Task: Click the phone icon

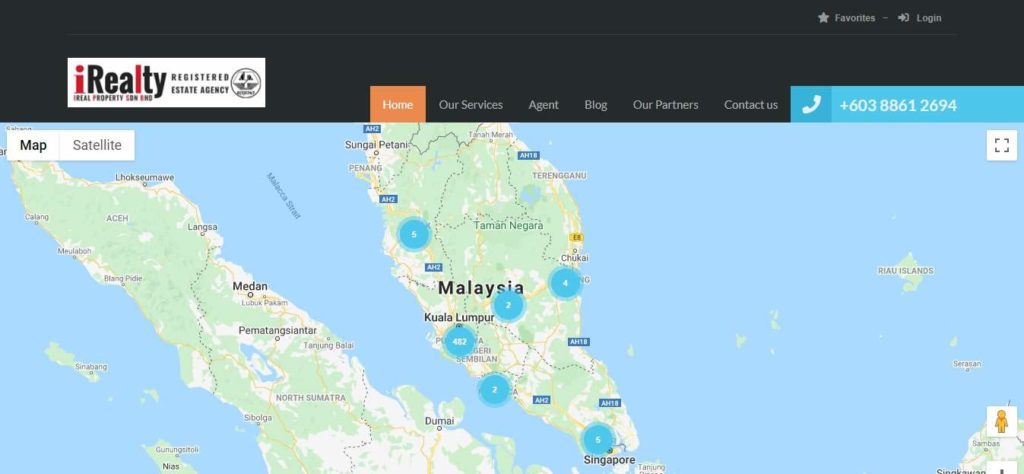Action: (x=811, y=104)
